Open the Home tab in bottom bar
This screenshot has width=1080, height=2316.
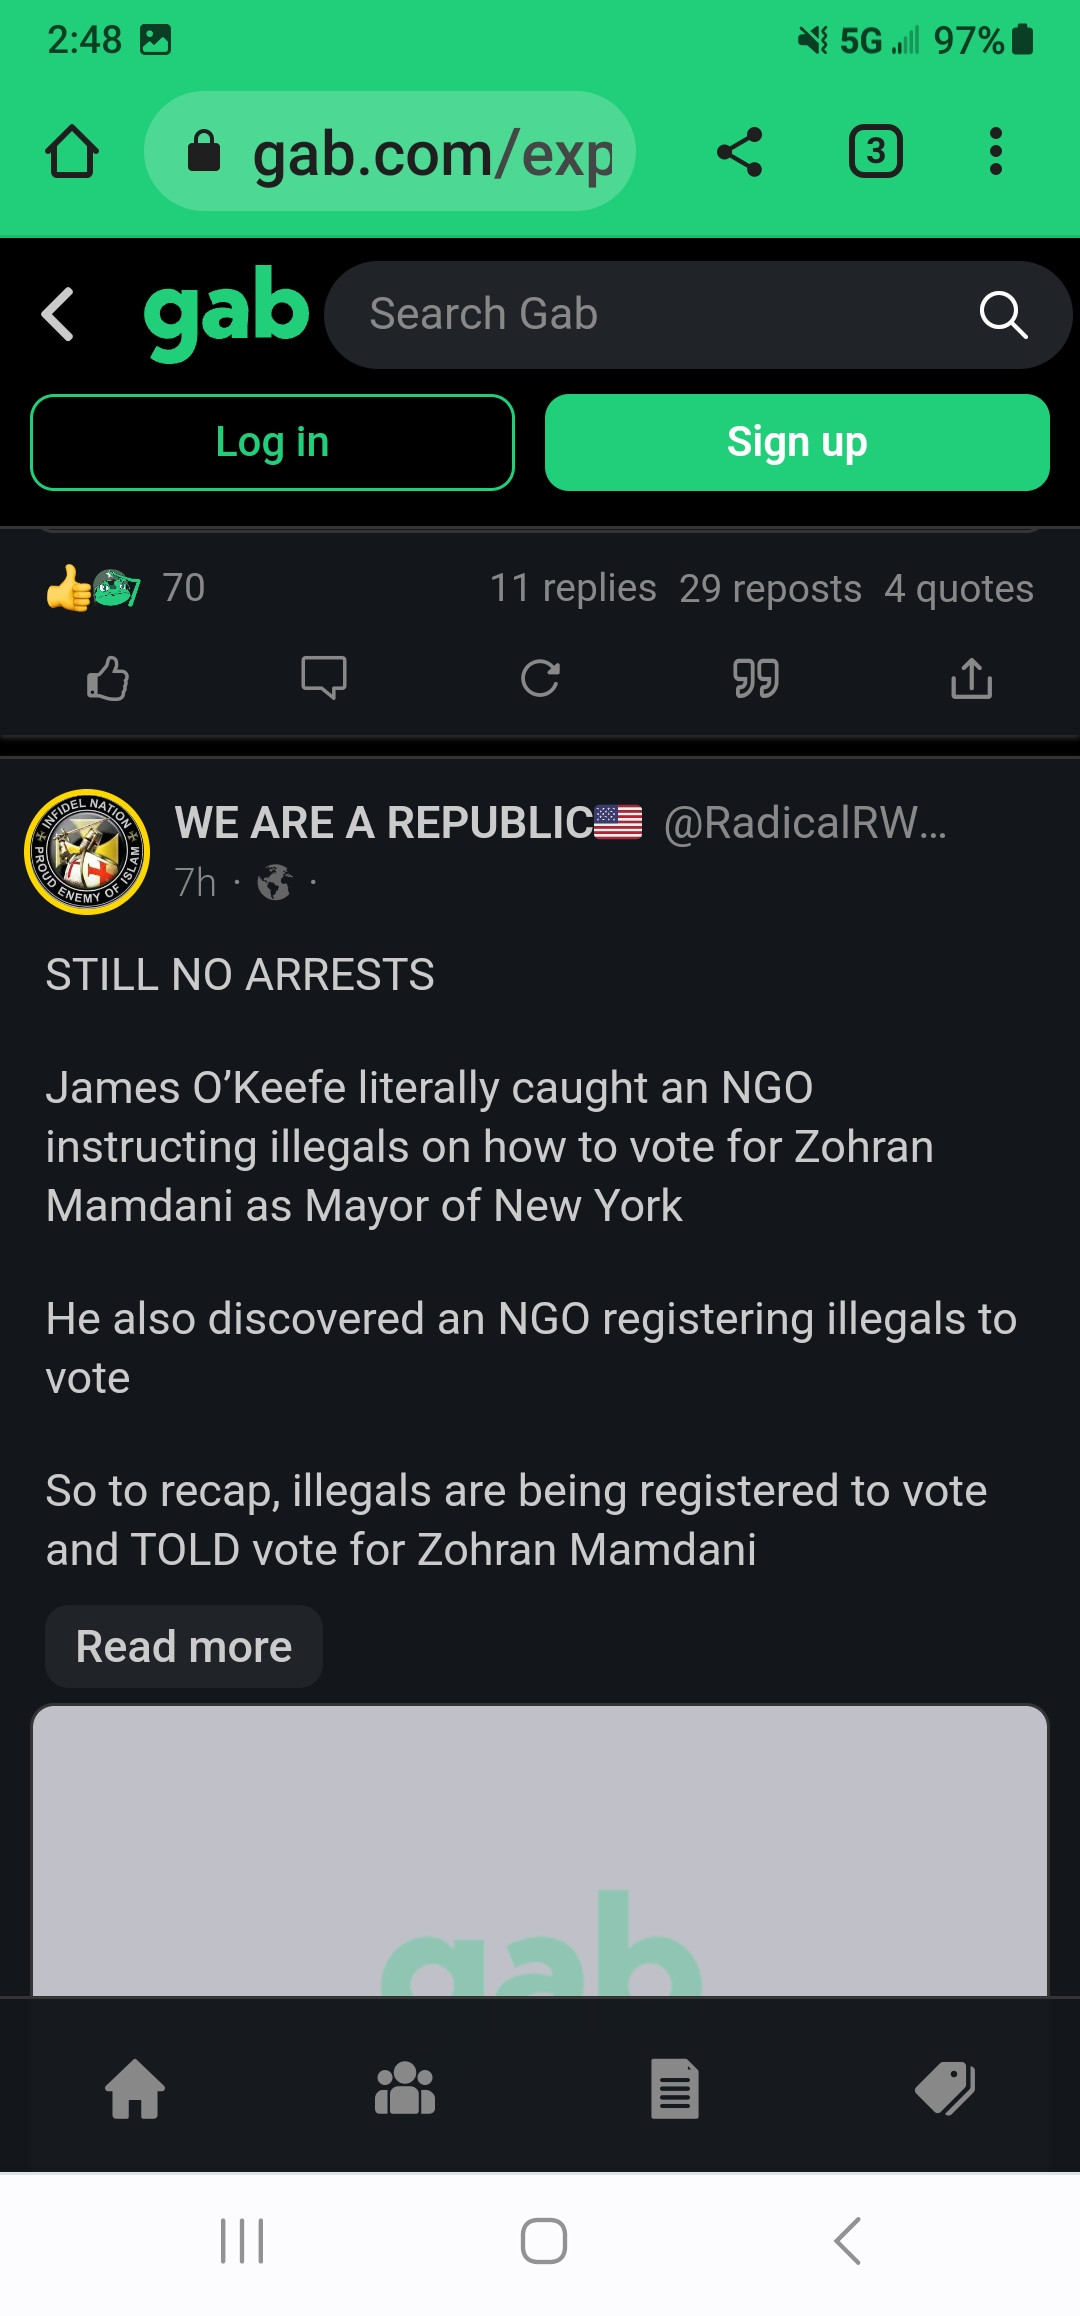pos(135,2088)
